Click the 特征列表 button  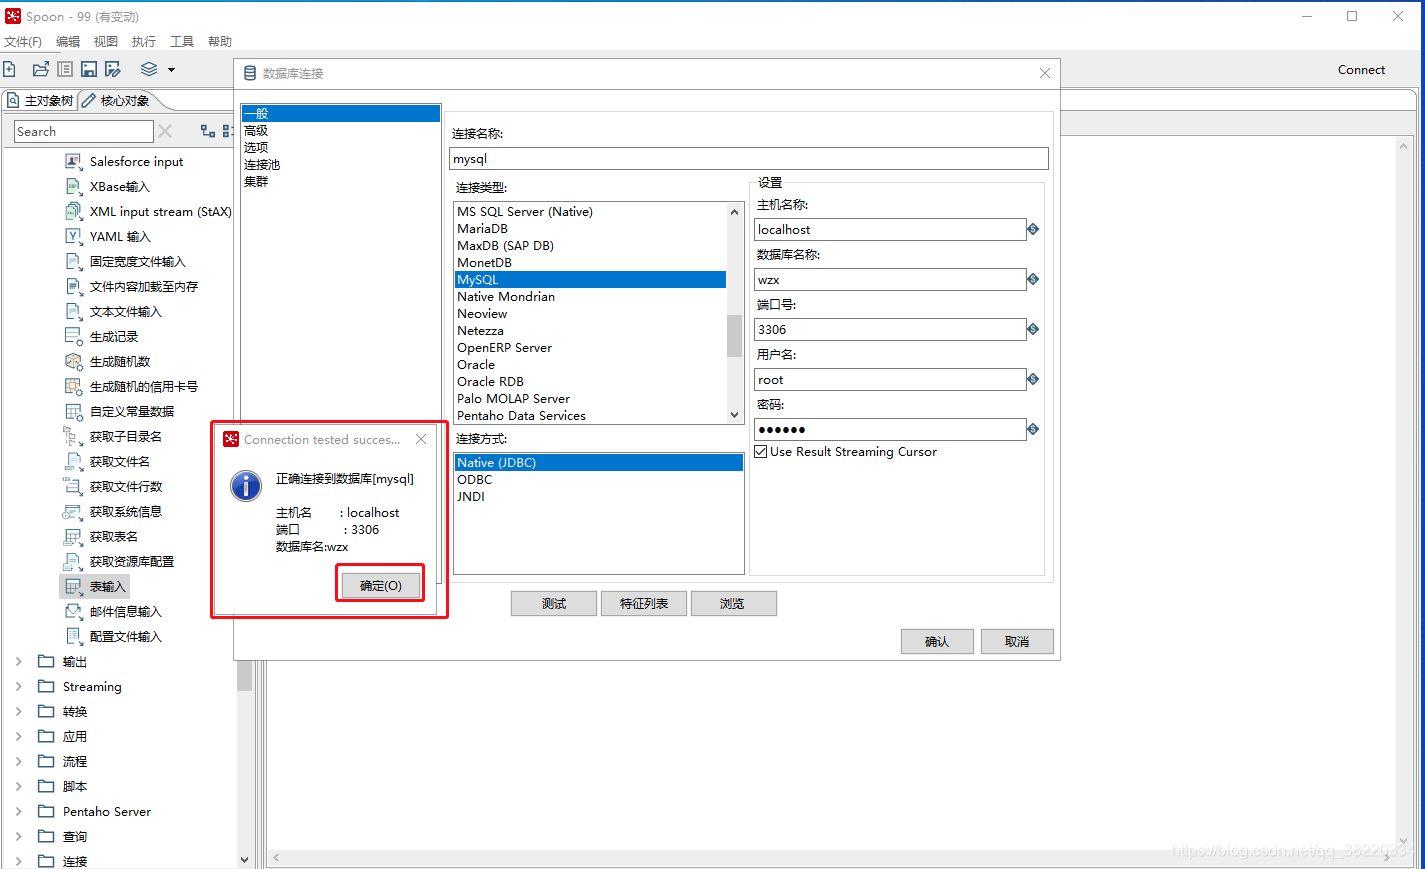(644, 603)
